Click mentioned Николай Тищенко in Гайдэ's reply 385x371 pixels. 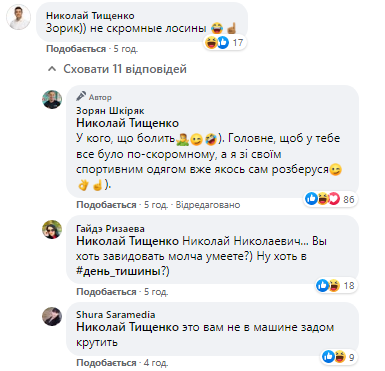(x=128, y=241)
